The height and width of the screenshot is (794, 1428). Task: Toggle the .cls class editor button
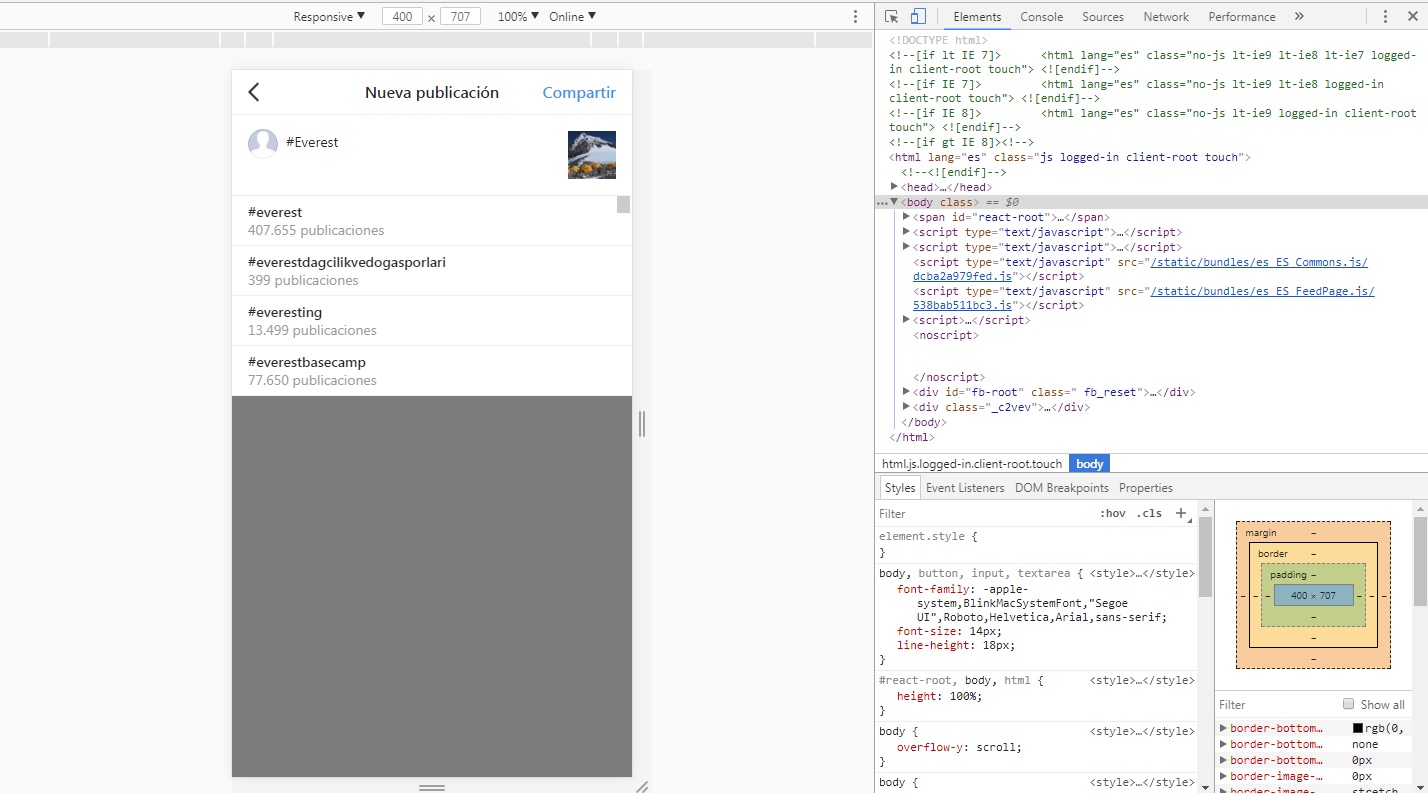[x=1150, y=514]
